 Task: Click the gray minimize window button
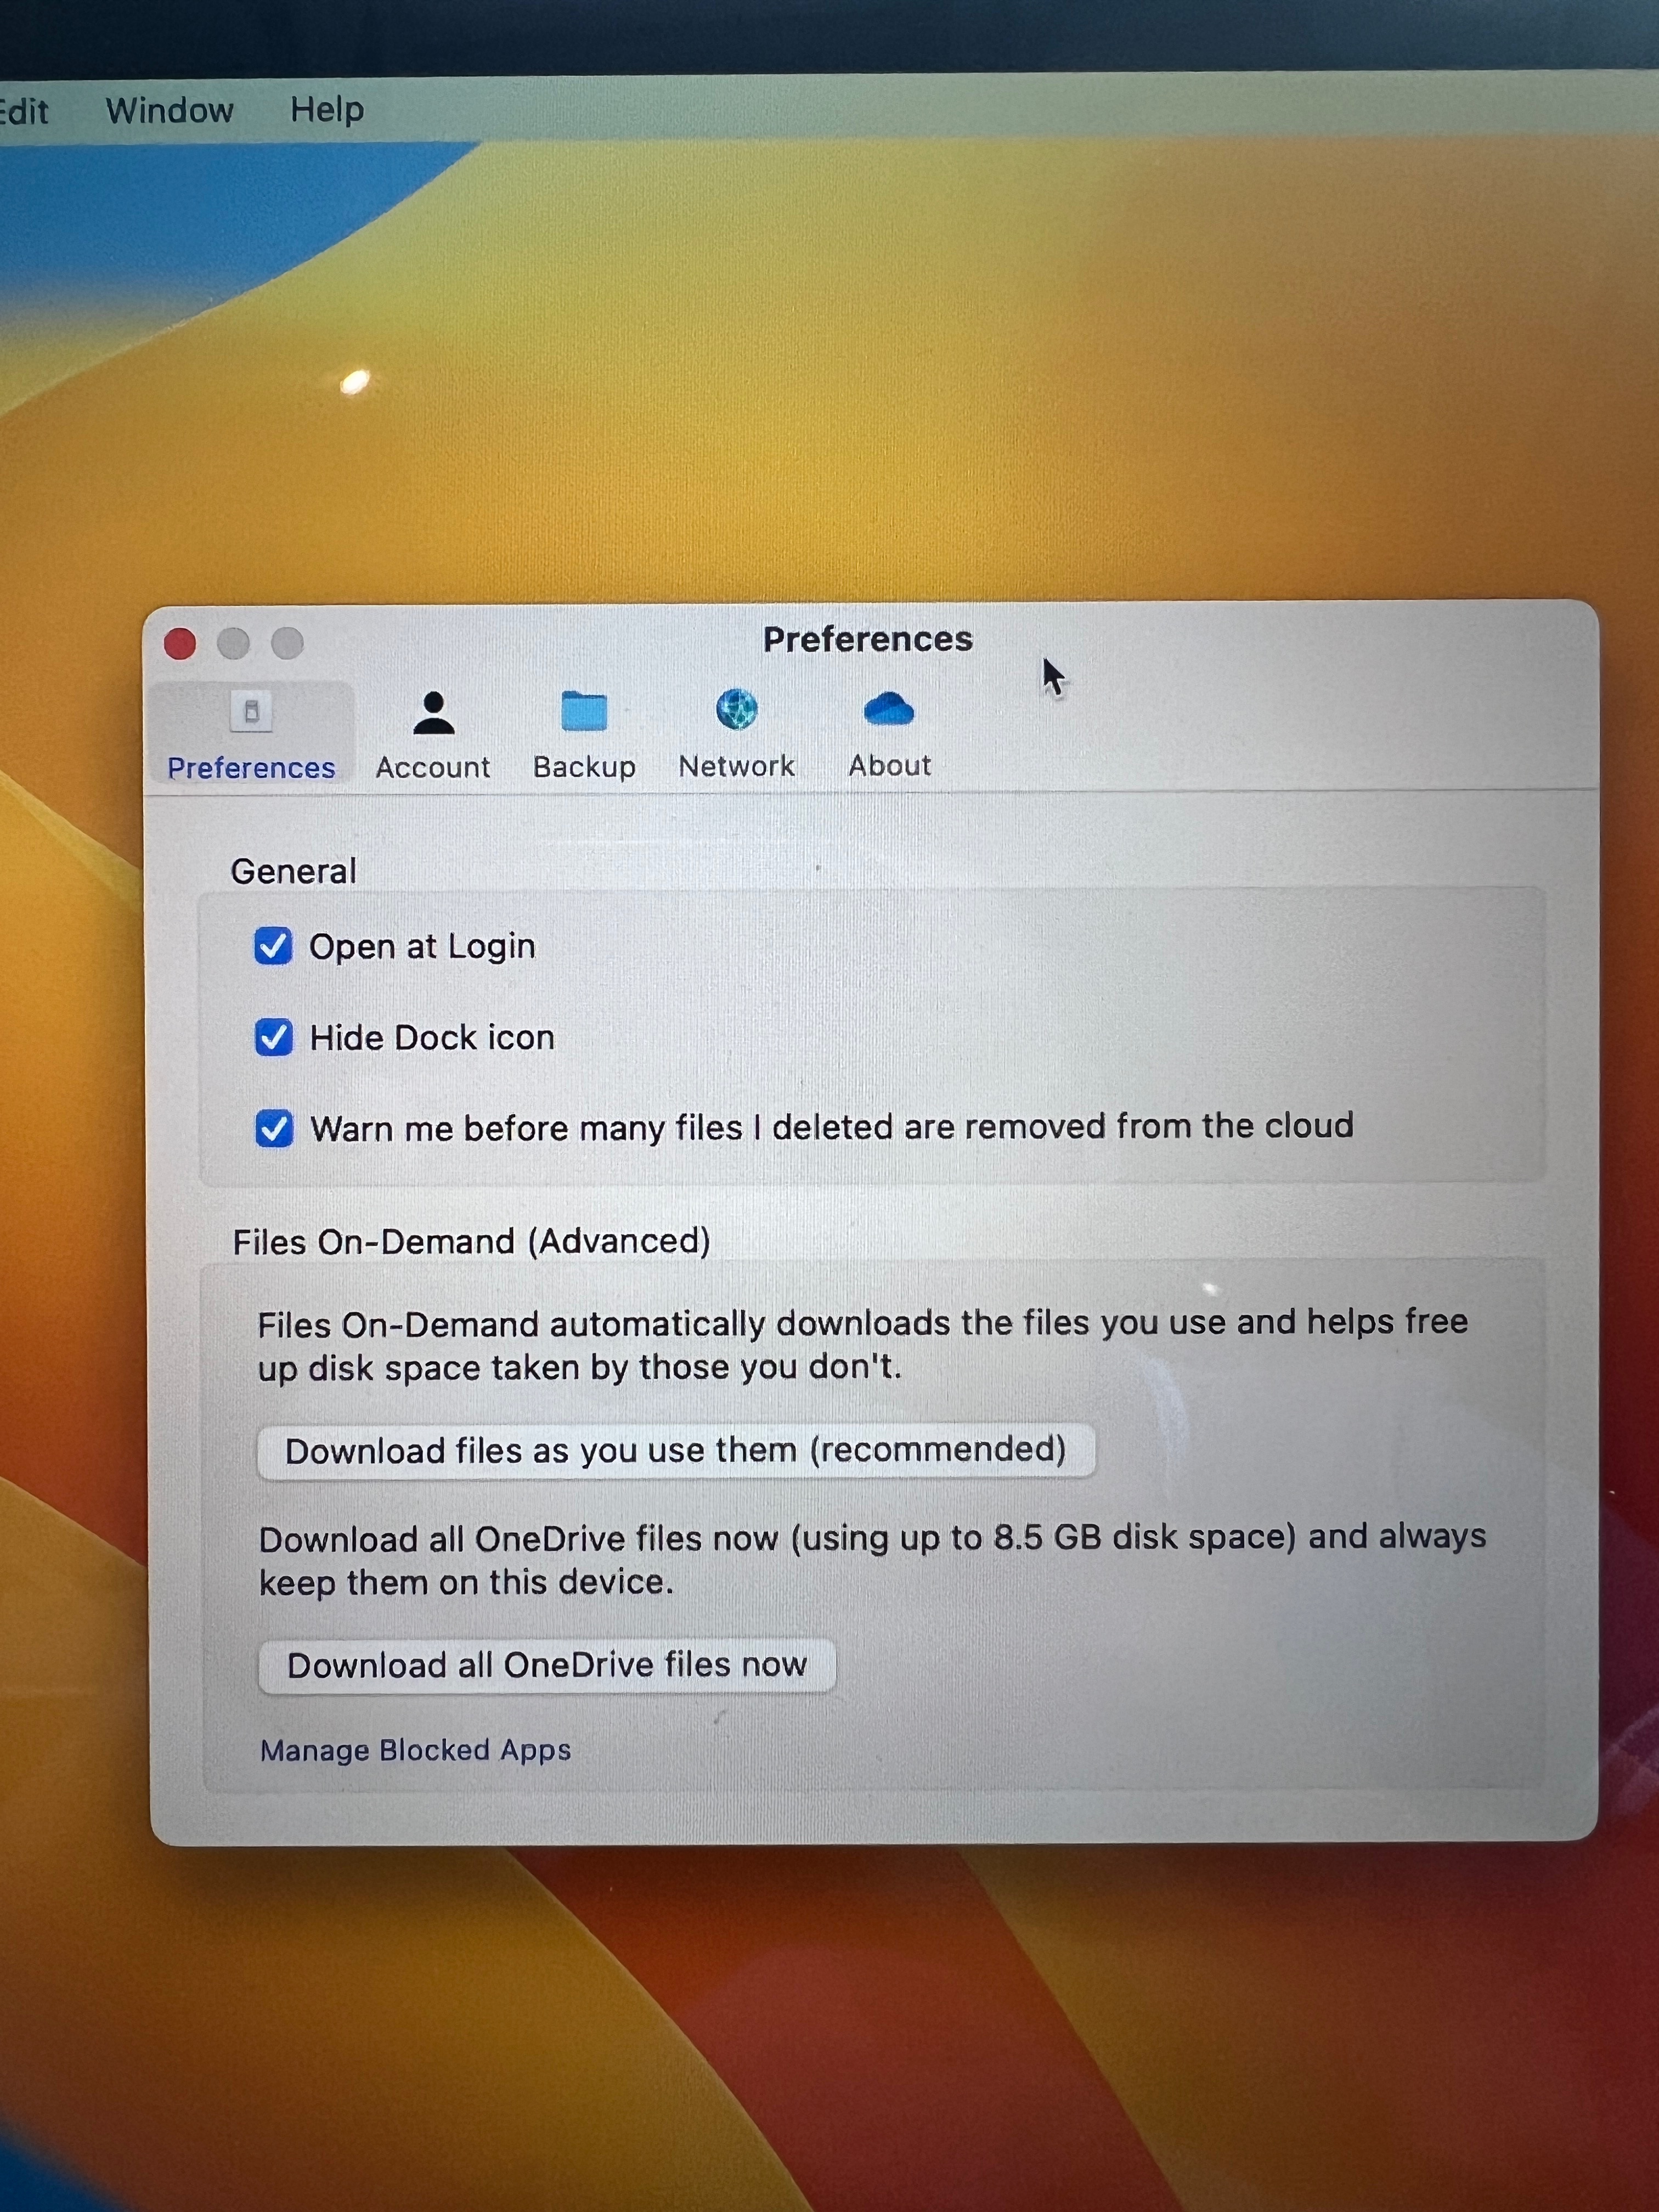(x=234, y=643)
